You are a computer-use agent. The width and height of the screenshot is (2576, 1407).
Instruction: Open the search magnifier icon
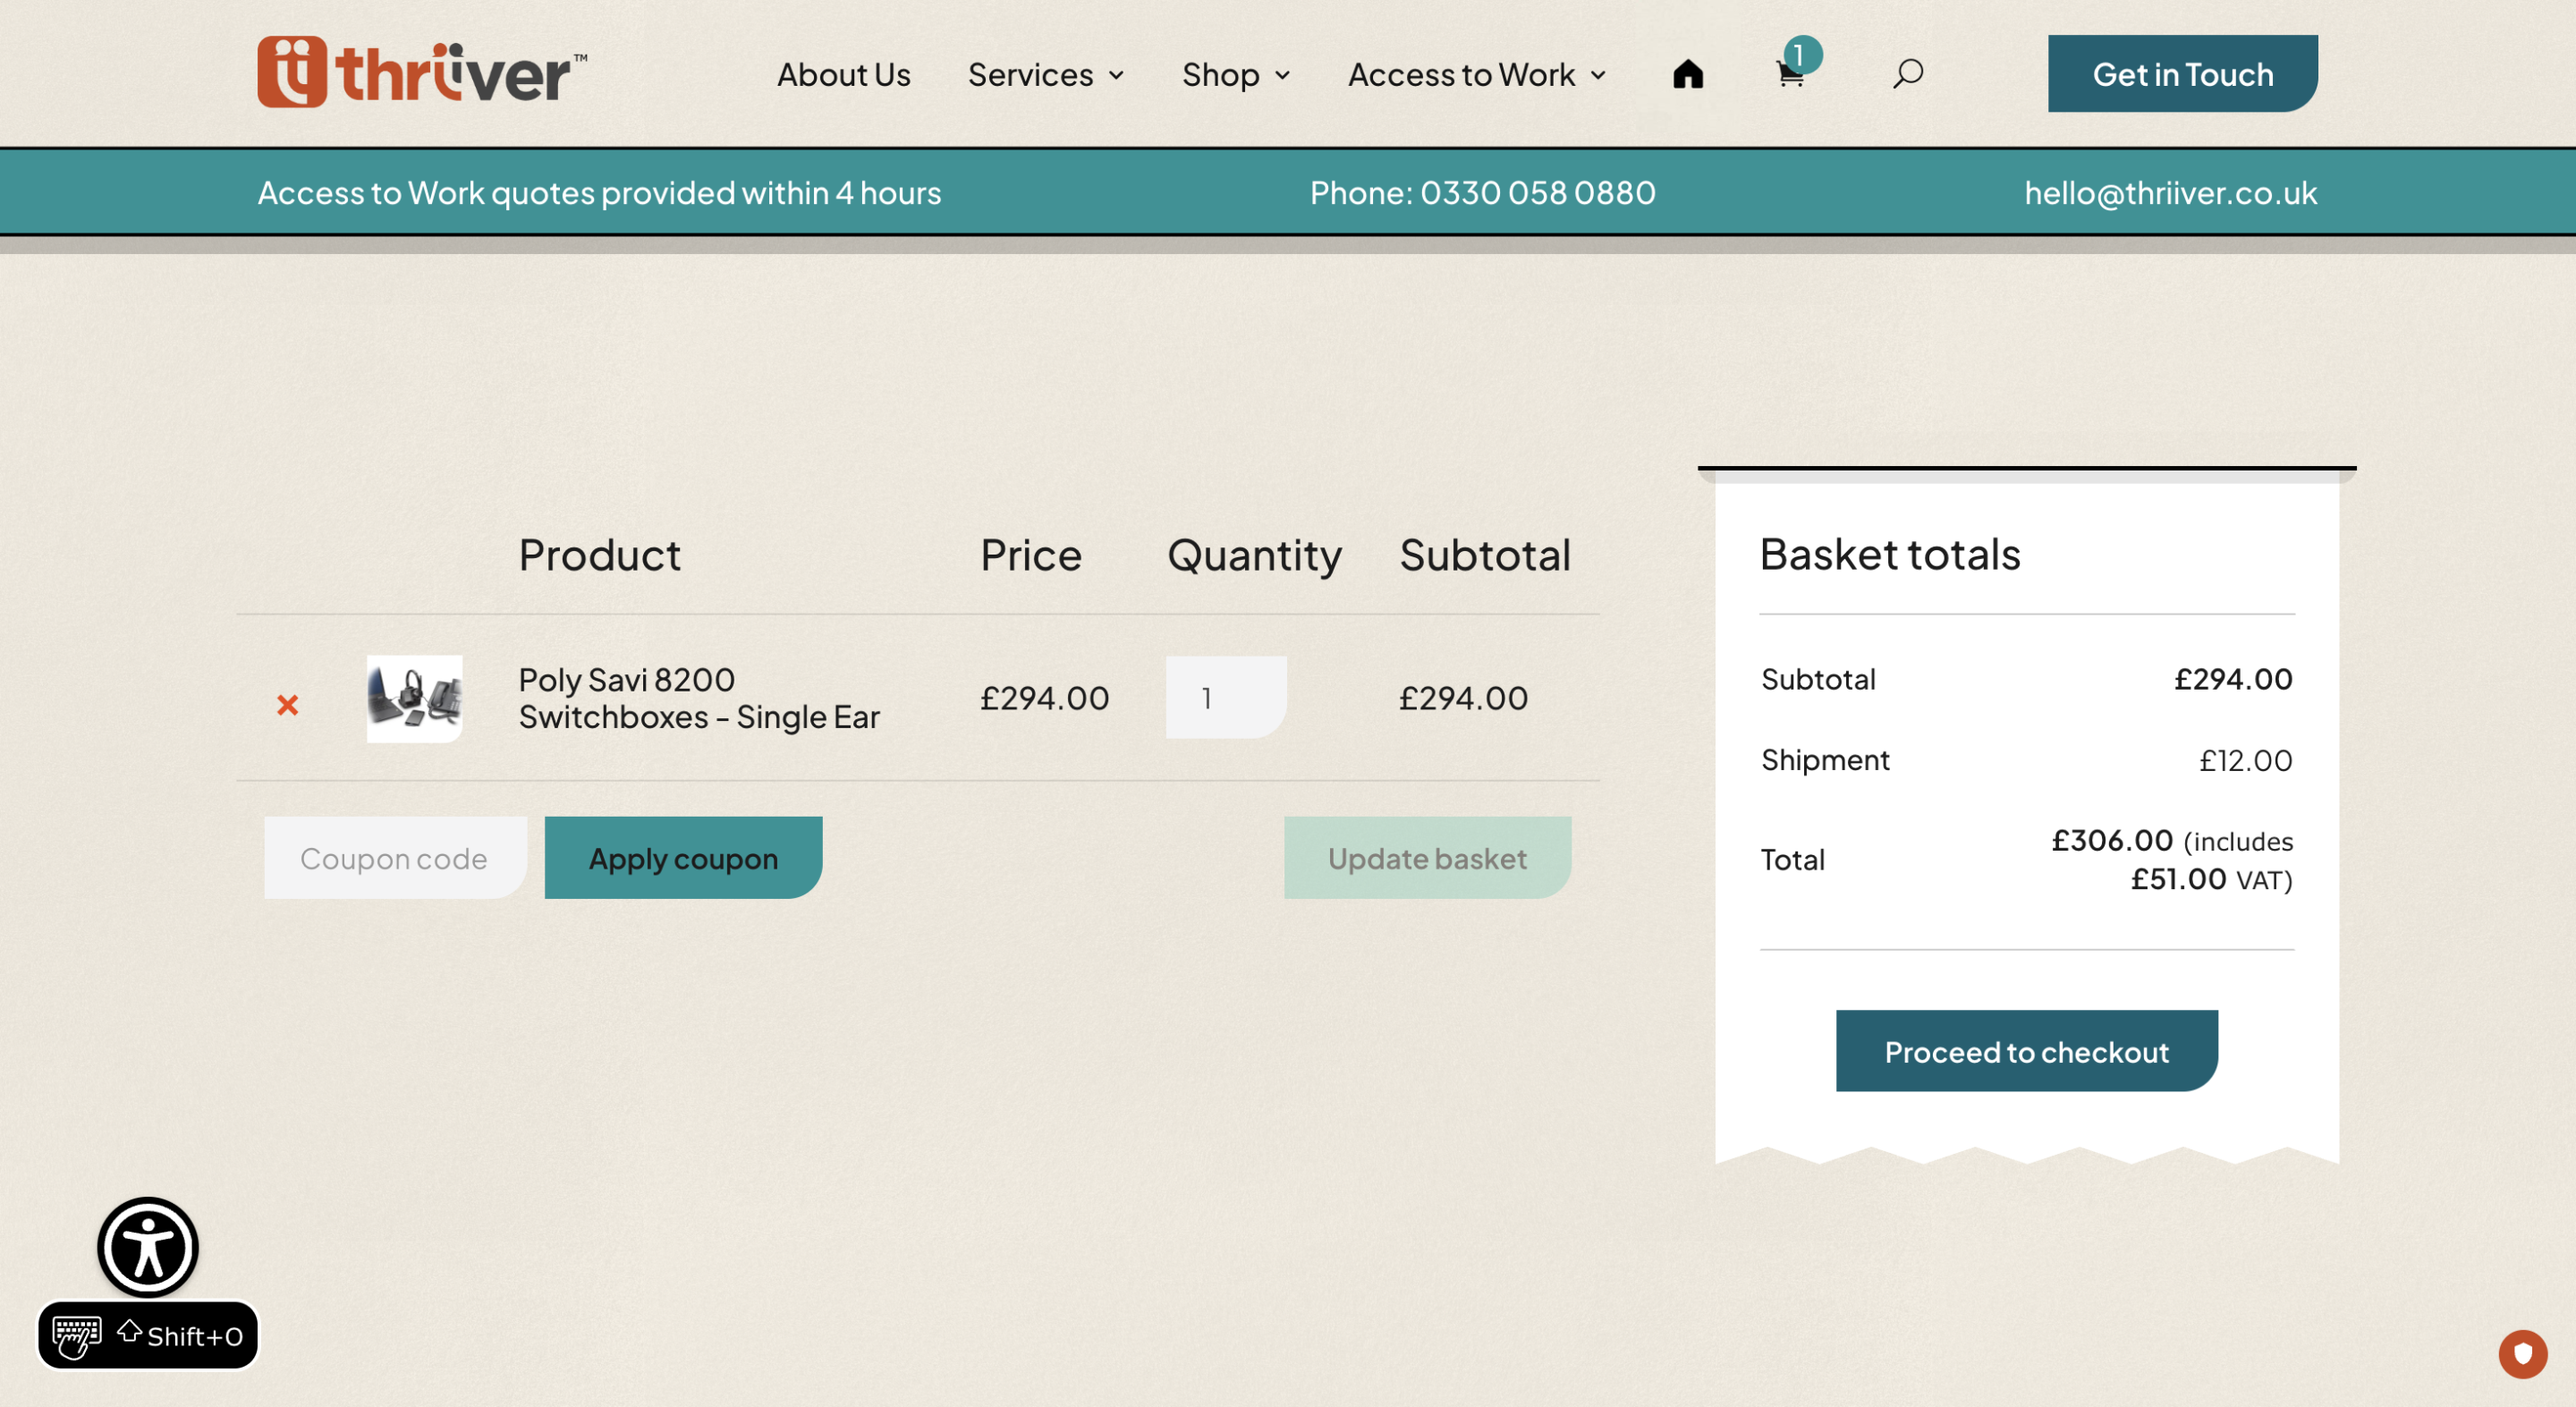1908,73
